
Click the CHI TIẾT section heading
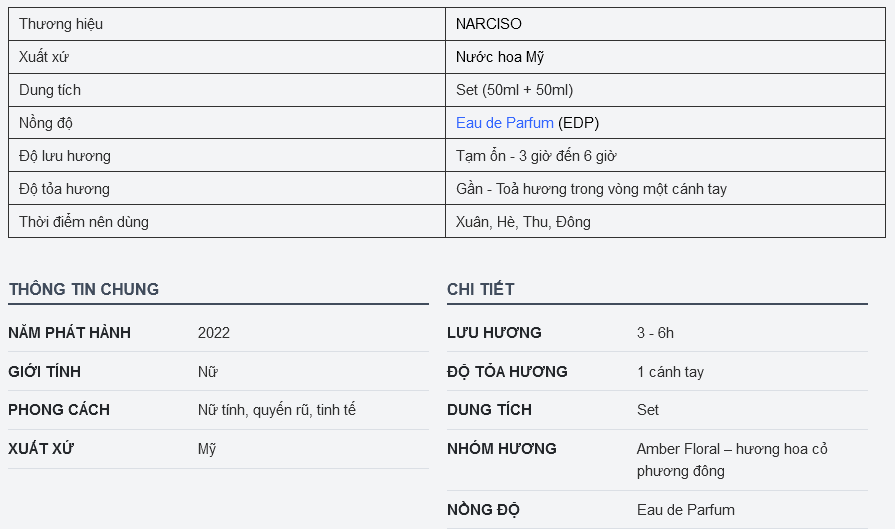point(481,289)
